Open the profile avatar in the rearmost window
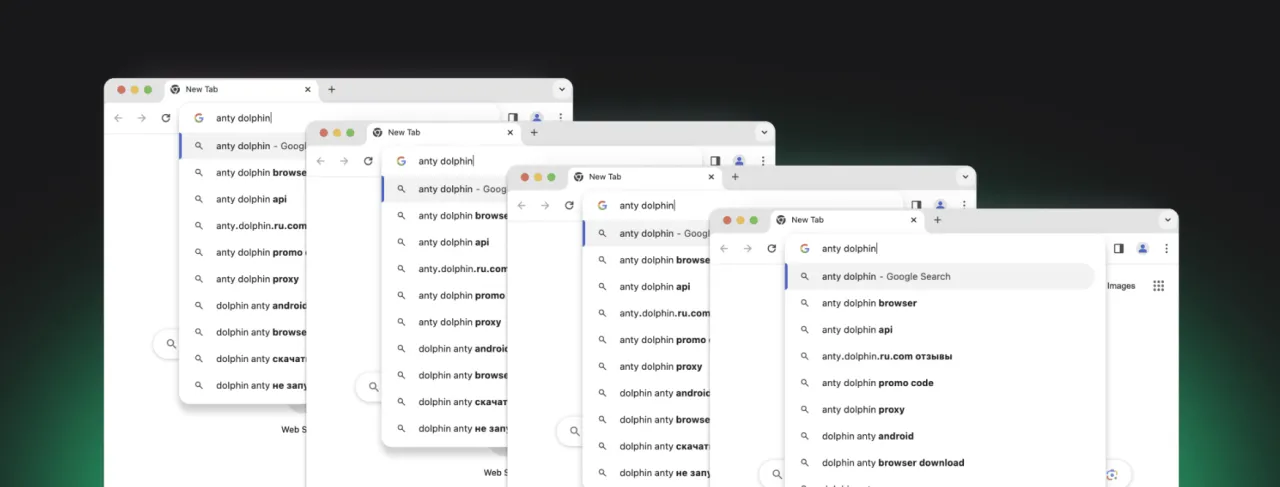1280x487 pixels. [x=537, y=118]
